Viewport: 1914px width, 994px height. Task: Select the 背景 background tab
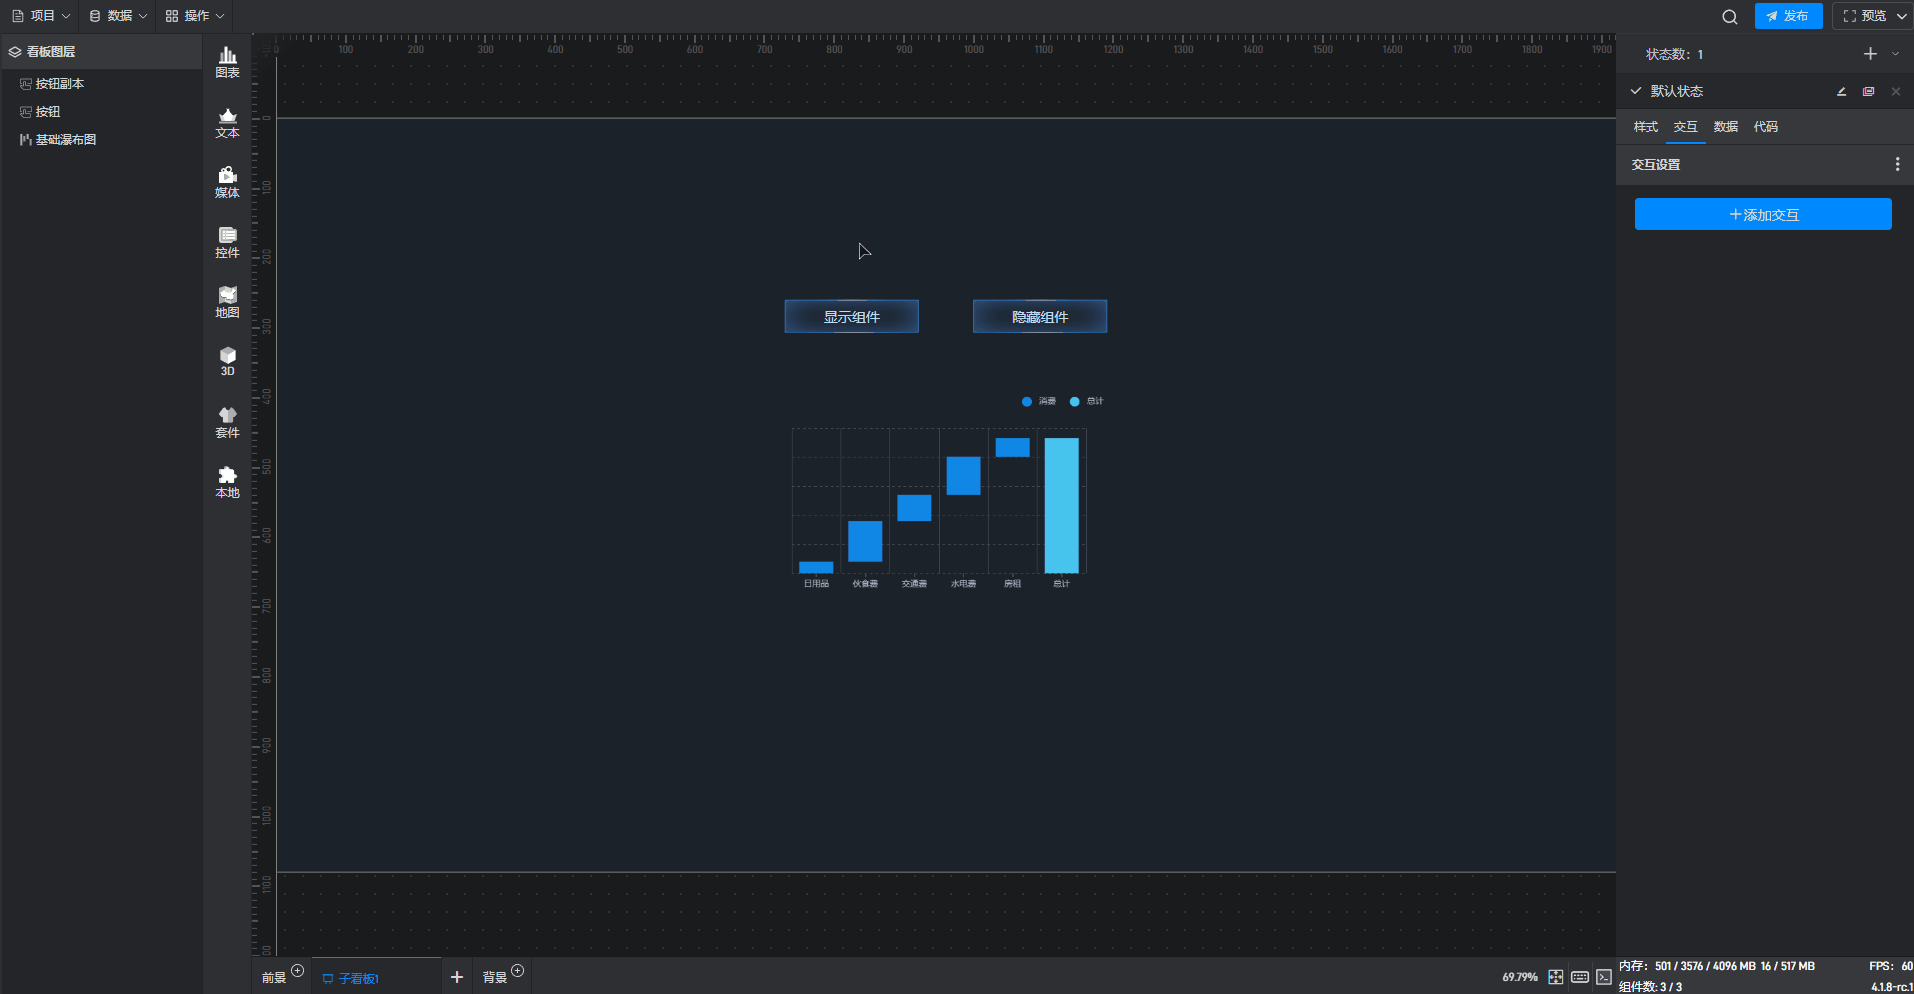494,978
